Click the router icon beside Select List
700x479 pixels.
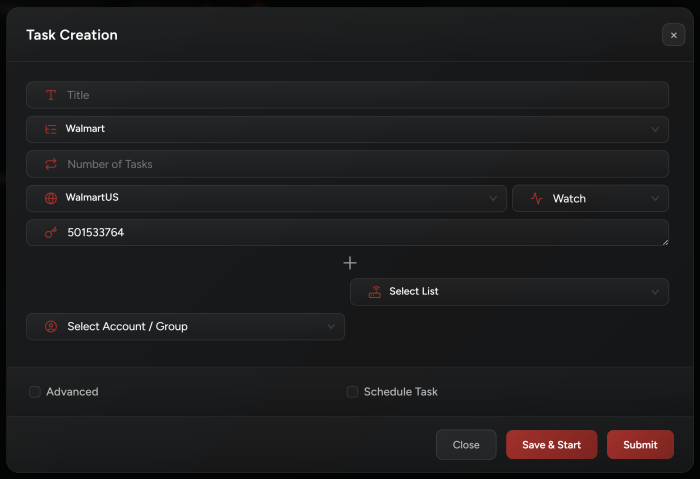click(375, 292)
